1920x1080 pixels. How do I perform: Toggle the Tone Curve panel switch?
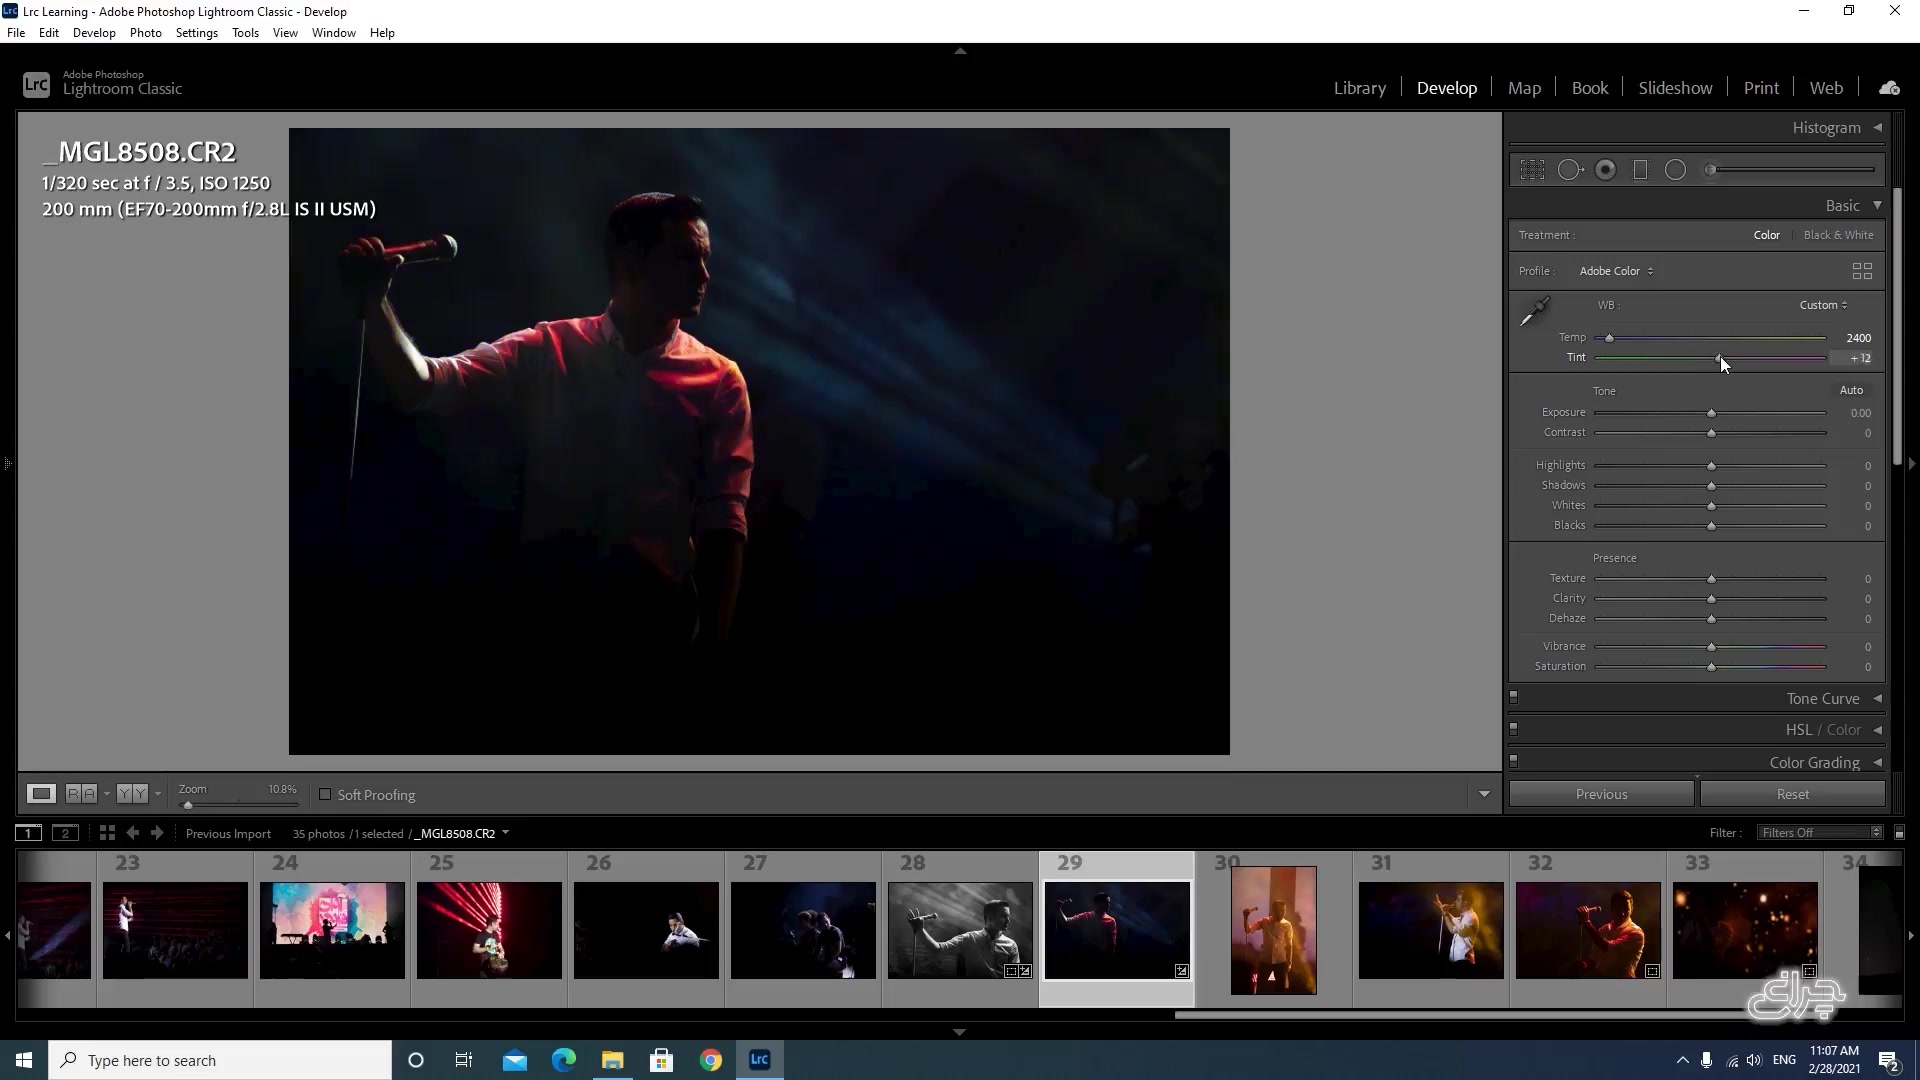(x=1513, y=697)
